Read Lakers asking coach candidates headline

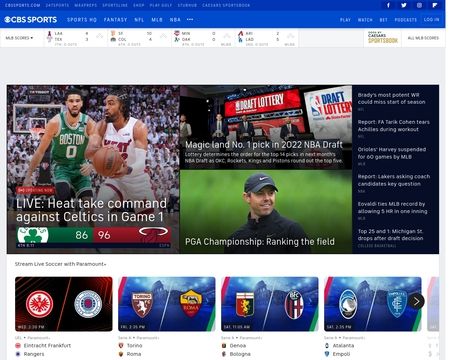pos(394,180)
